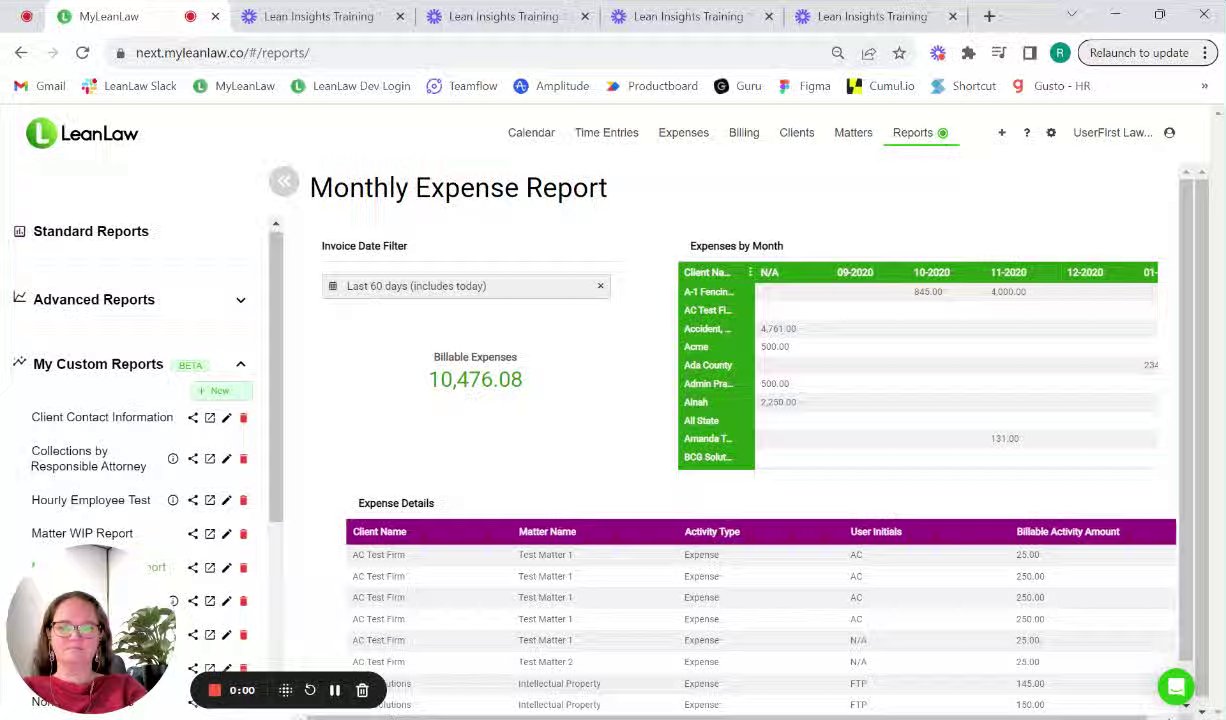The image size is (1226, 720).
Task: Open the Matter WIP Report
Action: (82, 534)
